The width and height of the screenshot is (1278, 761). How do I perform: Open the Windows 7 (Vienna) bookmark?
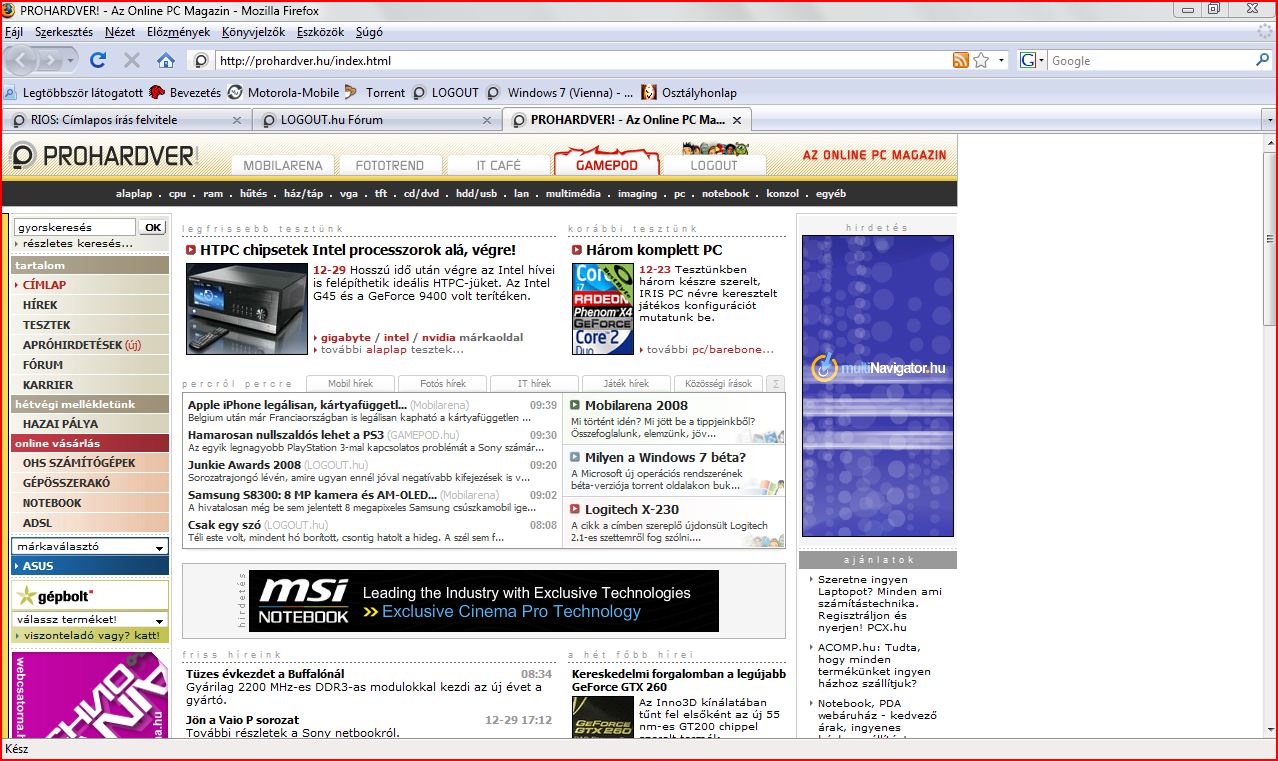click(560, 93)
